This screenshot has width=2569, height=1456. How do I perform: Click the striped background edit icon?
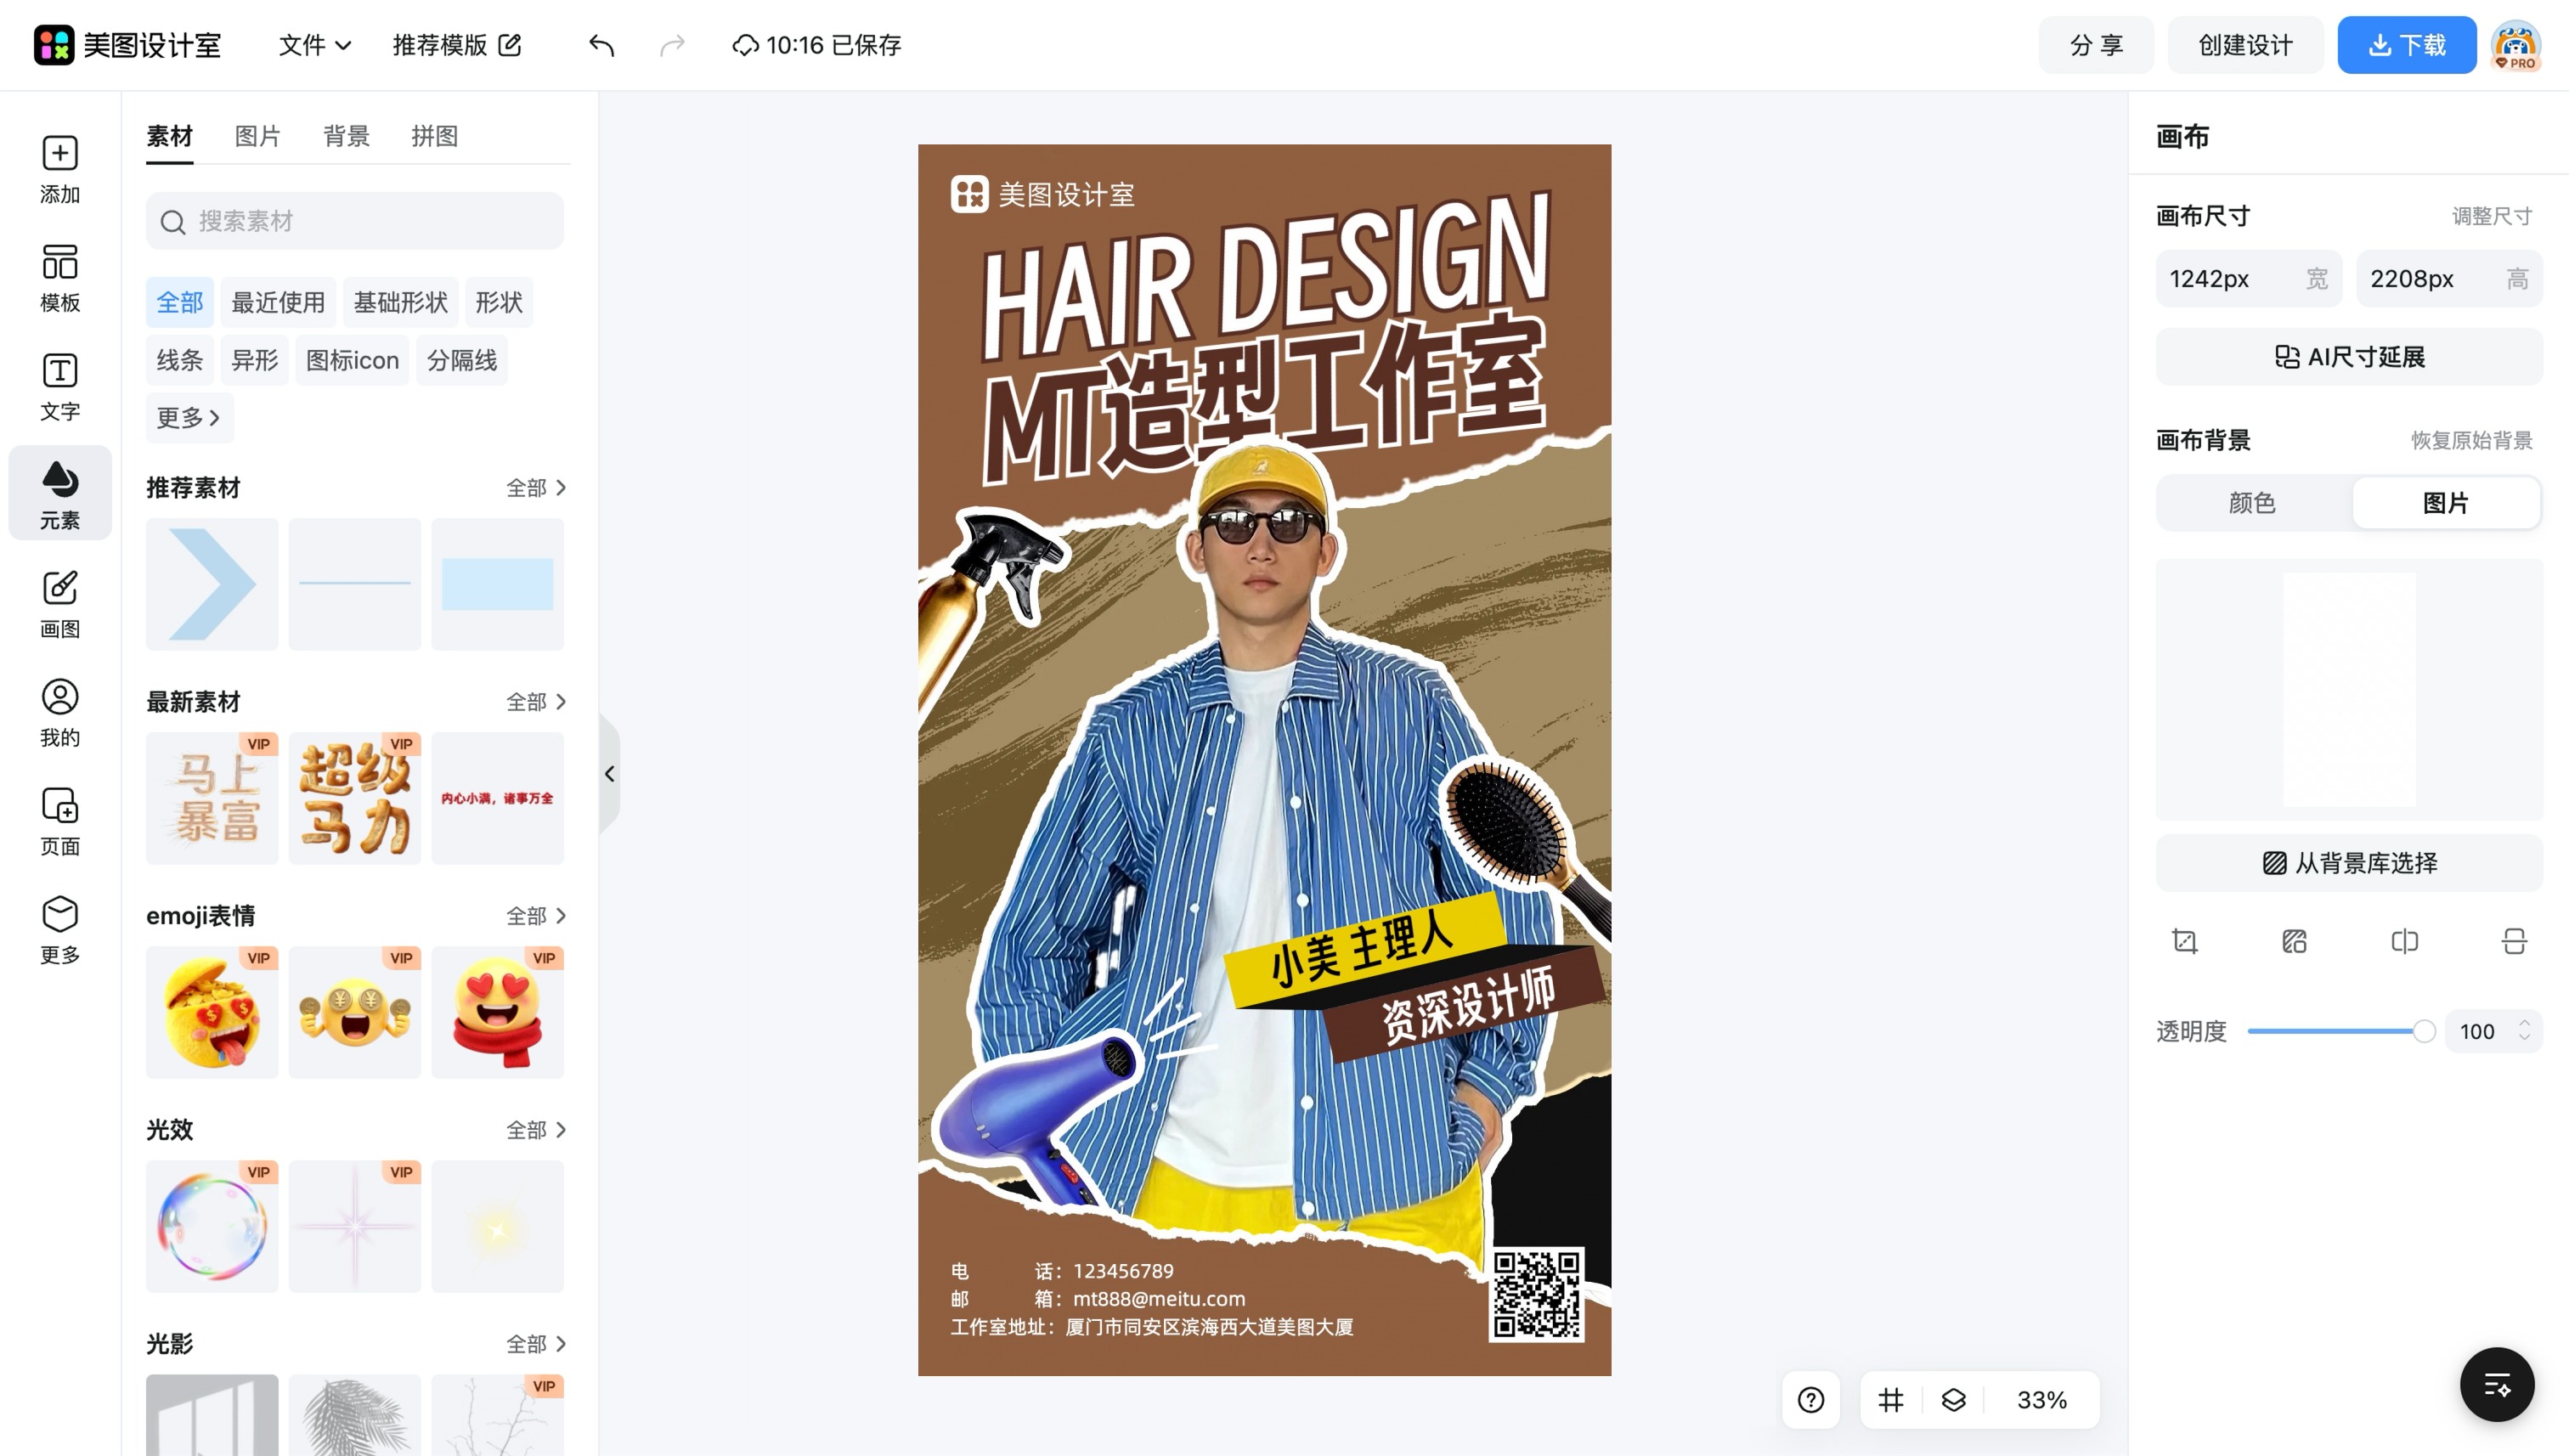tap(2294, 941)
